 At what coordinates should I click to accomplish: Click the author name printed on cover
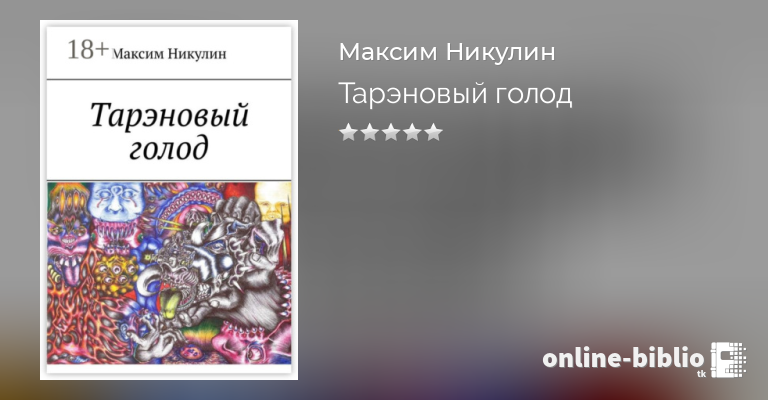(169, 54)
